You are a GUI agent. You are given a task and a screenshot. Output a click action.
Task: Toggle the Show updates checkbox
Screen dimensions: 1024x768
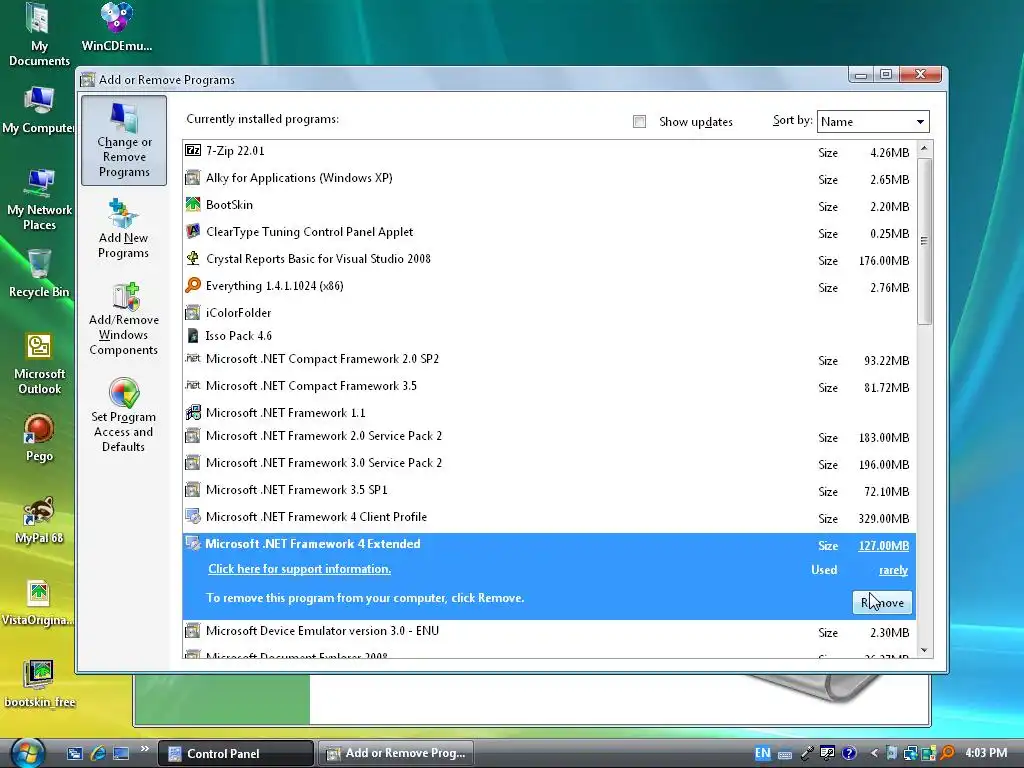pos(639,121)
